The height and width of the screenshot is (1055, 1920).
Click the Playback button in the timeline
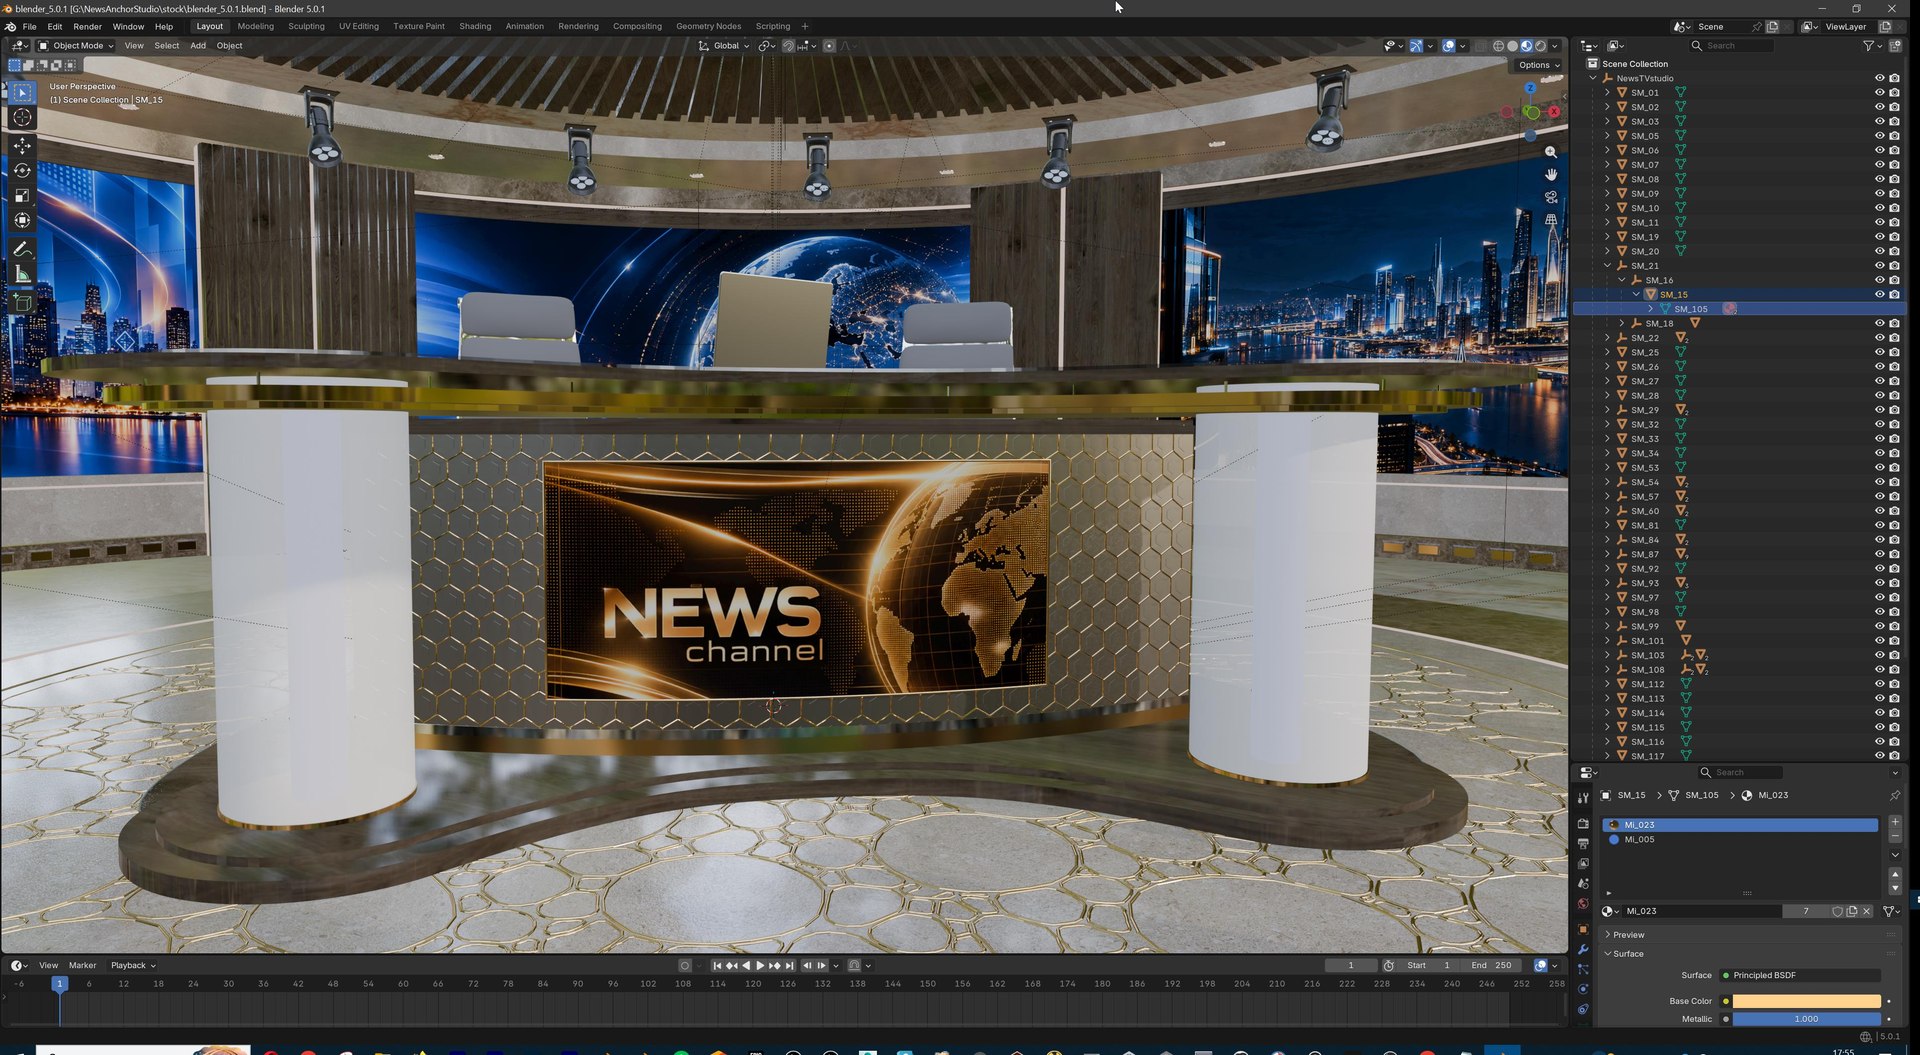[133, 966]
